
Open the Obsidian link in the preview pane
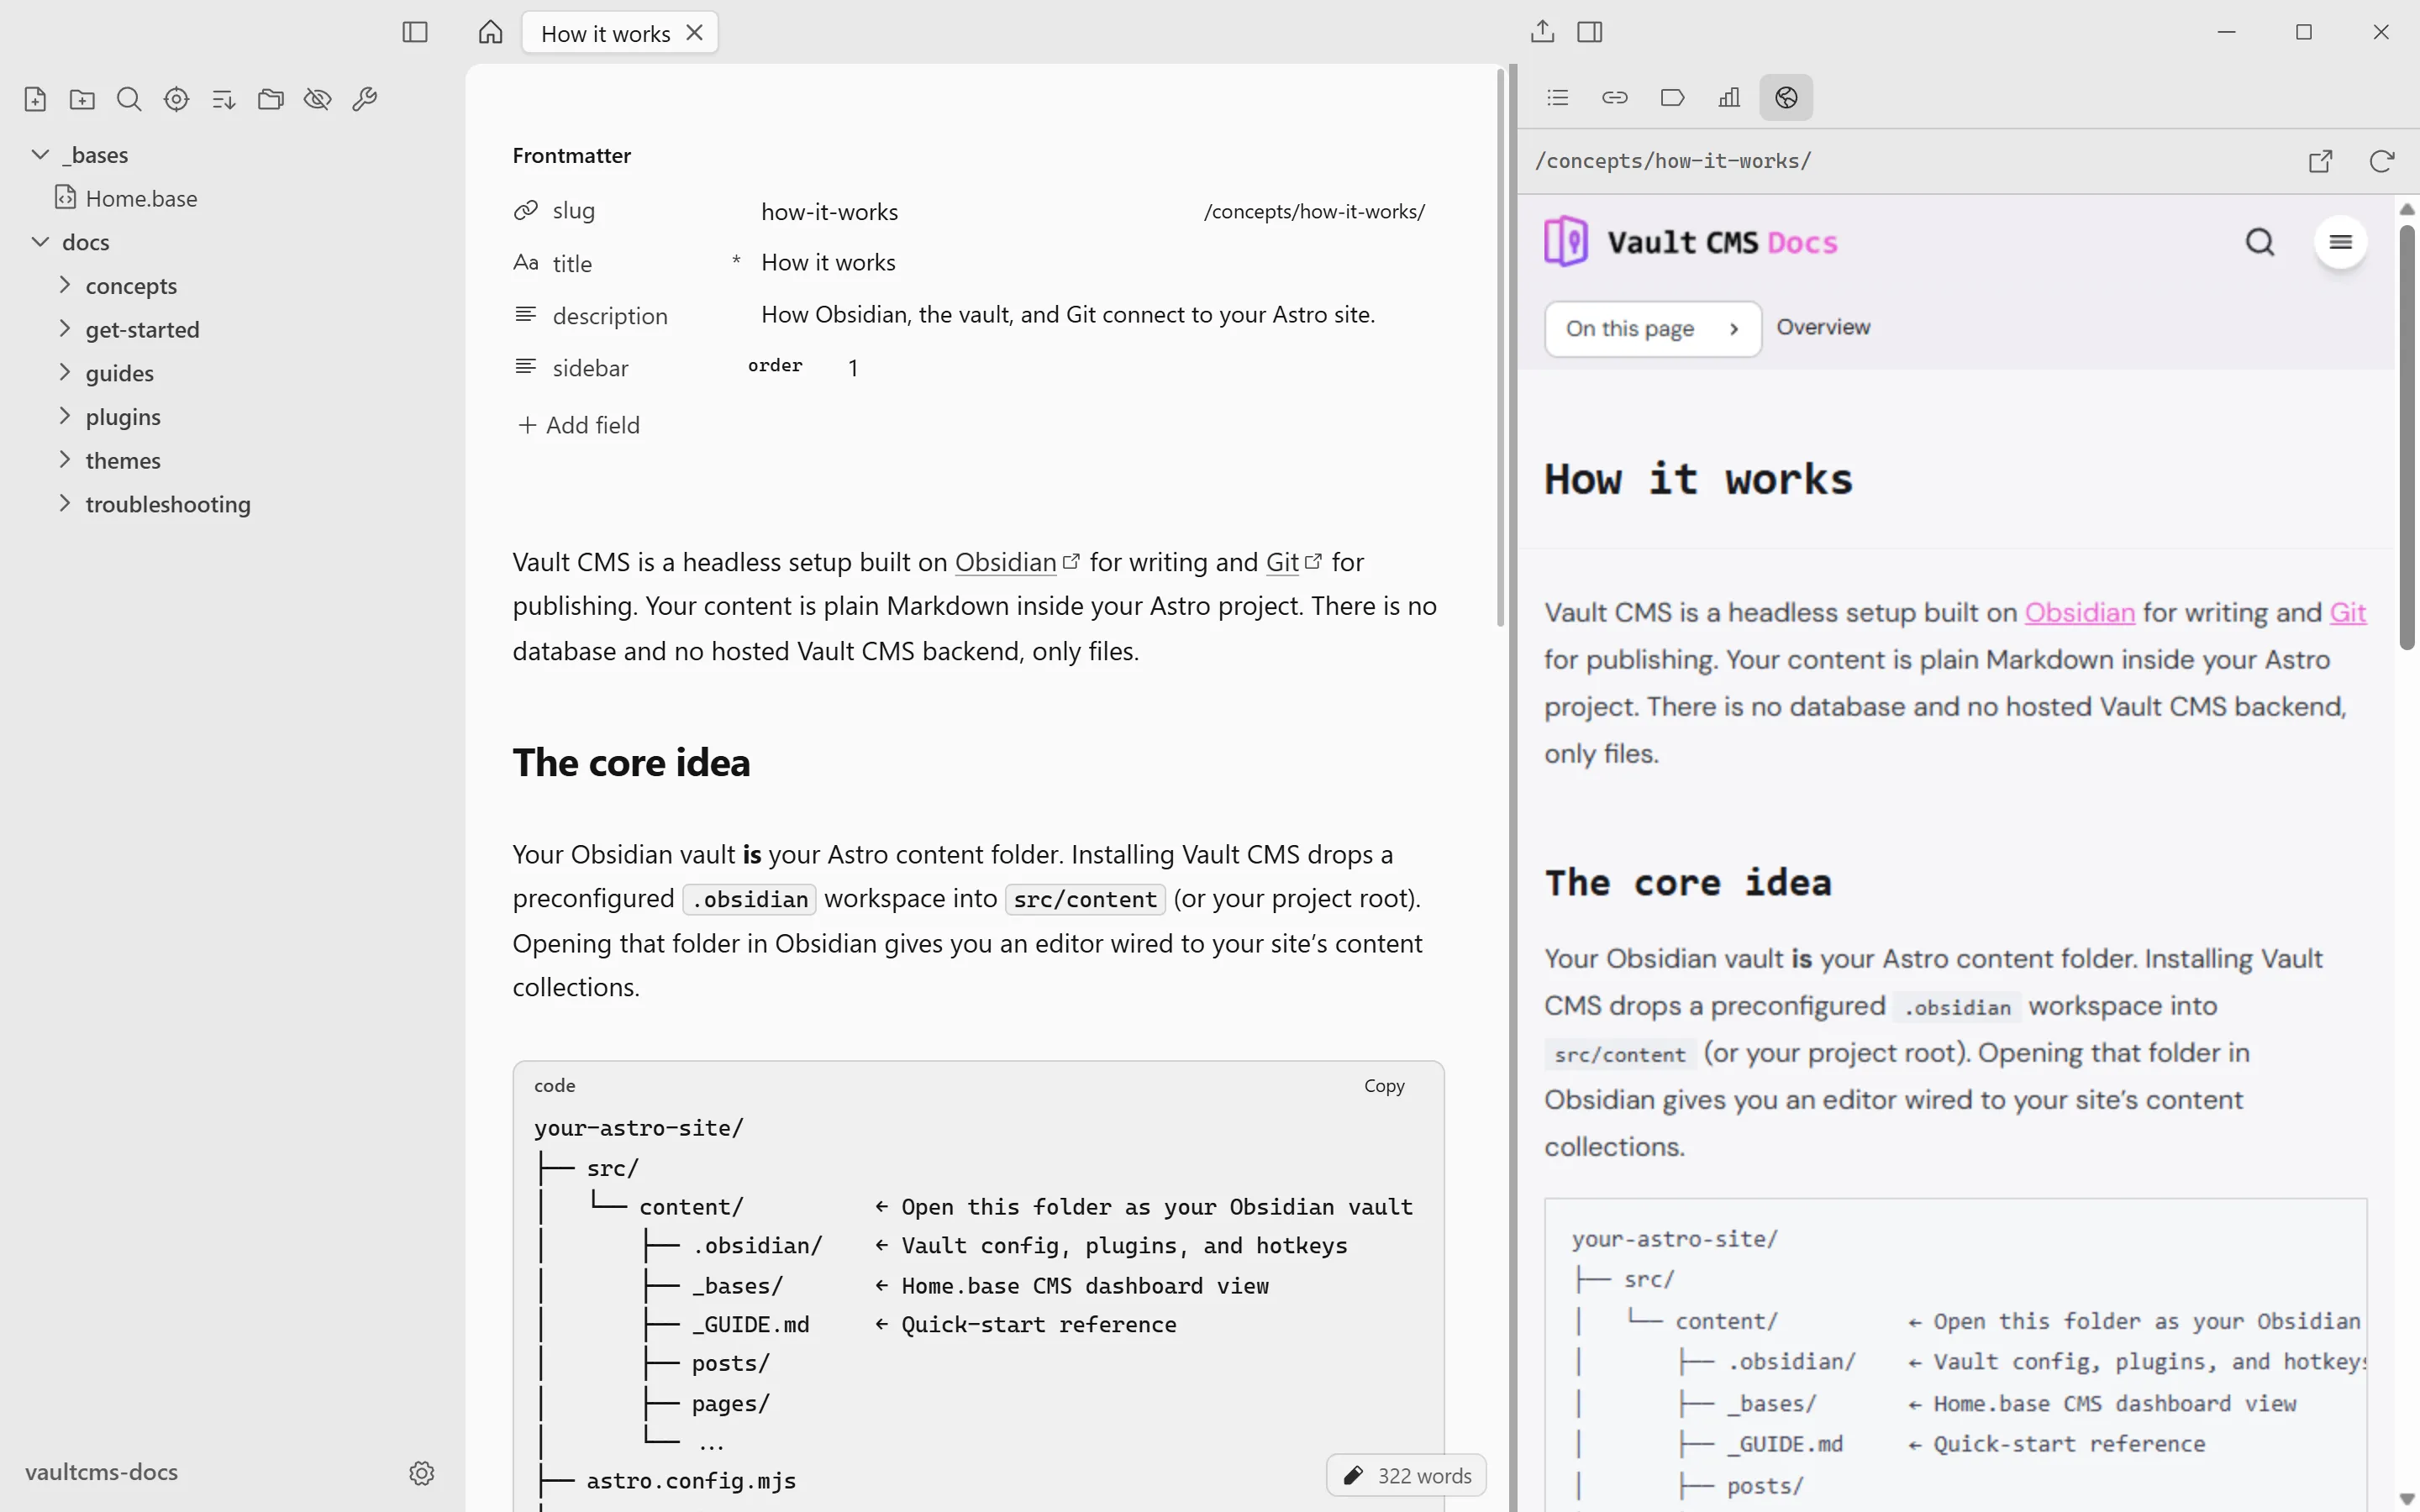(x=2080, y=612)
